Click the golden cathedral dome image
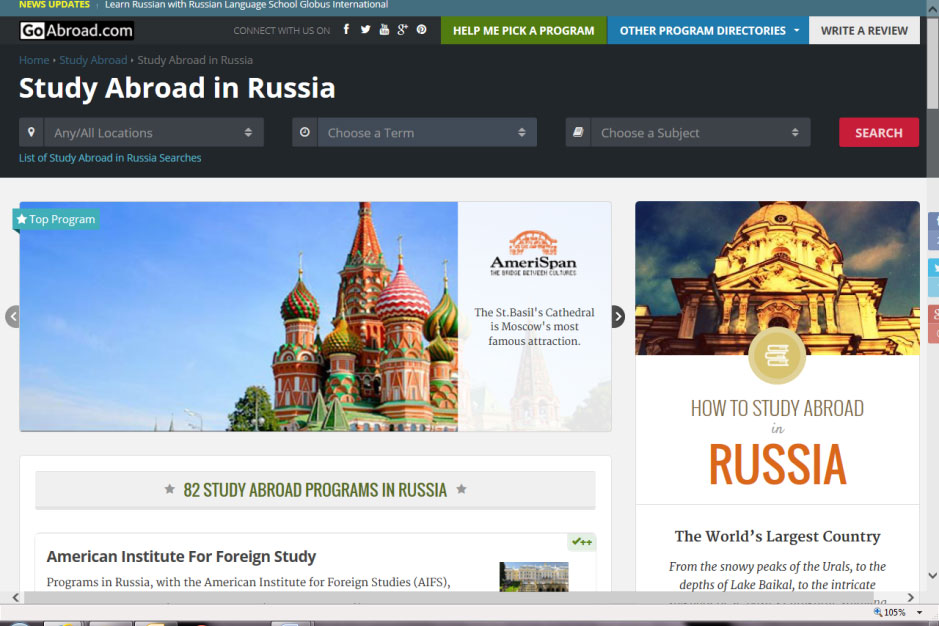This screenshot has width=939, height=626. (777, 278)
